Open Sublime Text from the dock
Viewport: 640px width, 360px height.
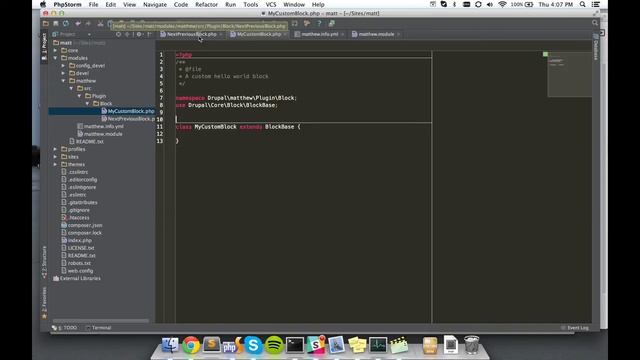click(211, 345)
